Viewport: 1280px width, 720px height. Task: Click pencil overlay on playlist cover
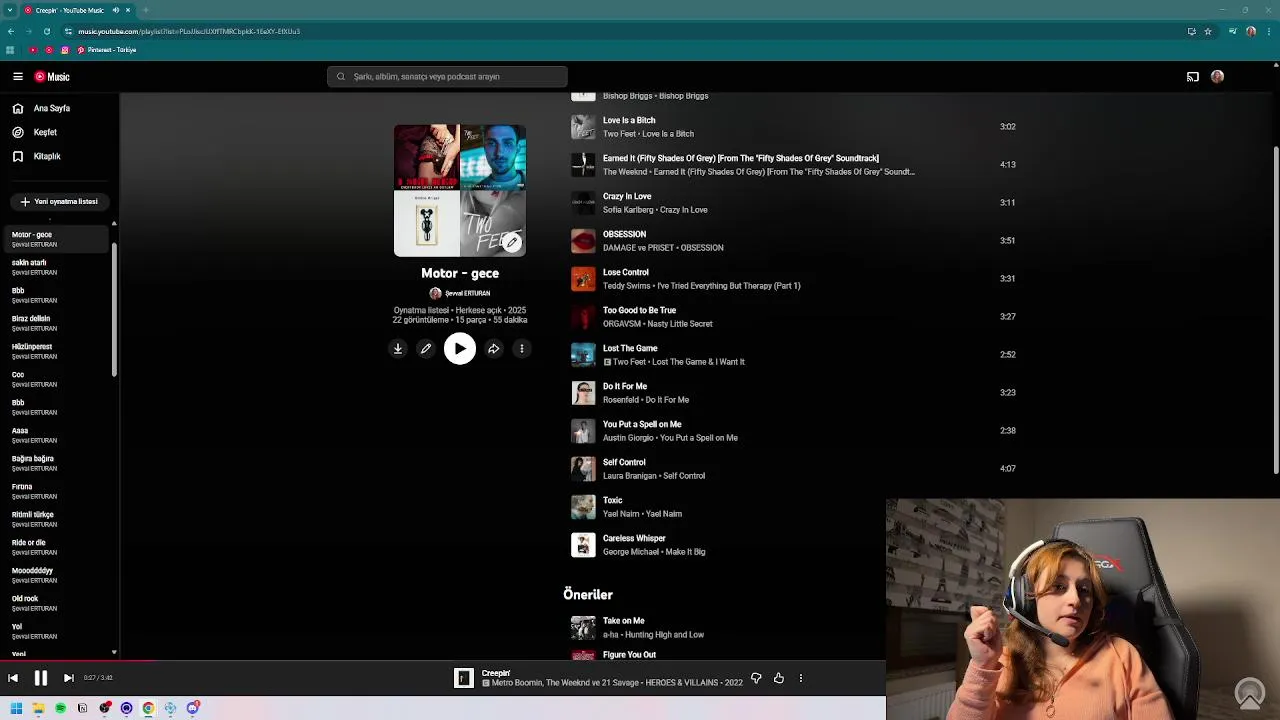pos(512,242)
